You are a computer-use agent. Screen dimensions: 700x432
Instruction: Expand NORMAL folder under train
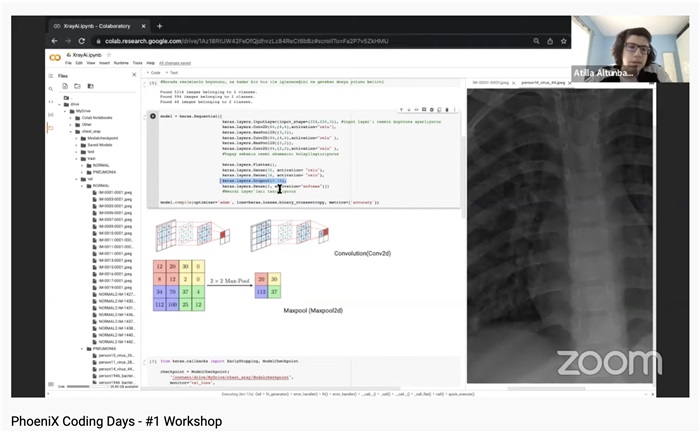click(x=83, y=166)
